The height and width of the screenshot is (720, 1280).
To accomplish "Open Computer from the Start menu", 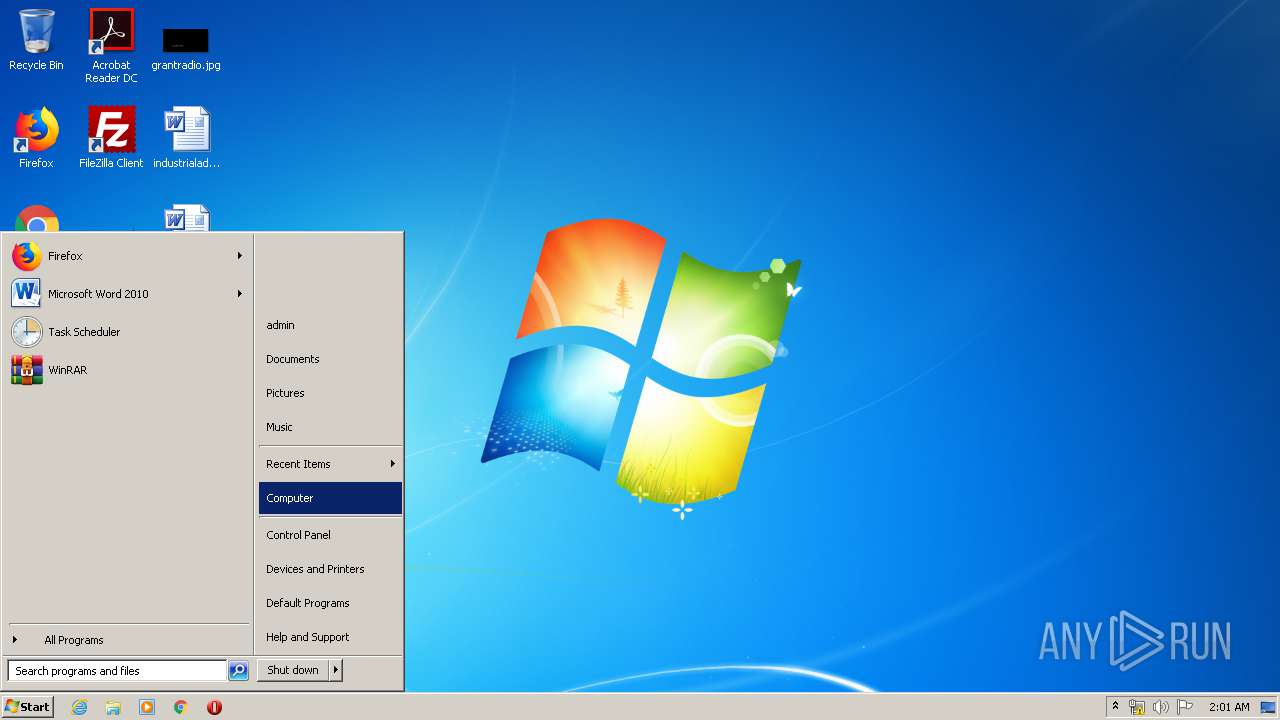I will point(330,498).
